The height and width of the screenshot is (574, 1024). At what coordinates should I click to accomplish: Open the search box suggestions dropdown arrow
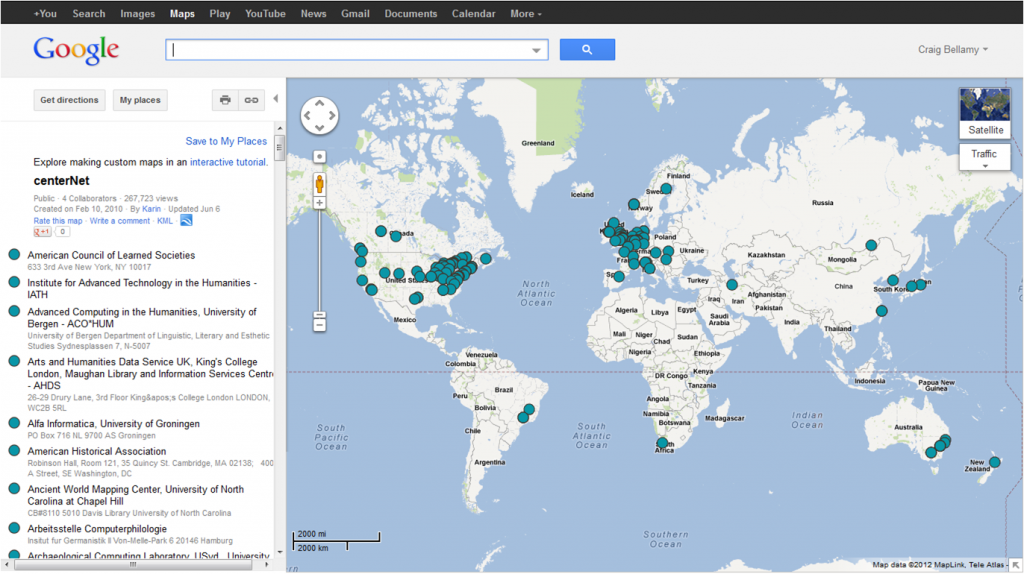[536, 50]
